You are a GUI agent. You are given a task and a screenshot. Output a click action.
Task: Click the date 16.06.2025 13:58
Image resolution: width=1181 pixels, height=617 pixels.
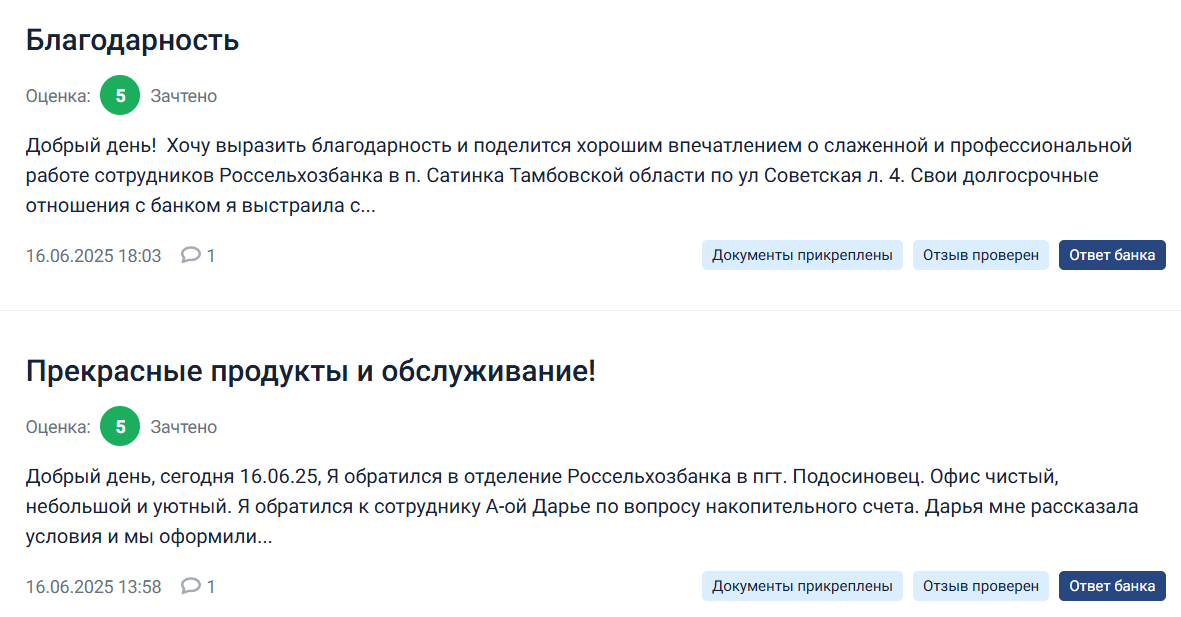[93, 587]
